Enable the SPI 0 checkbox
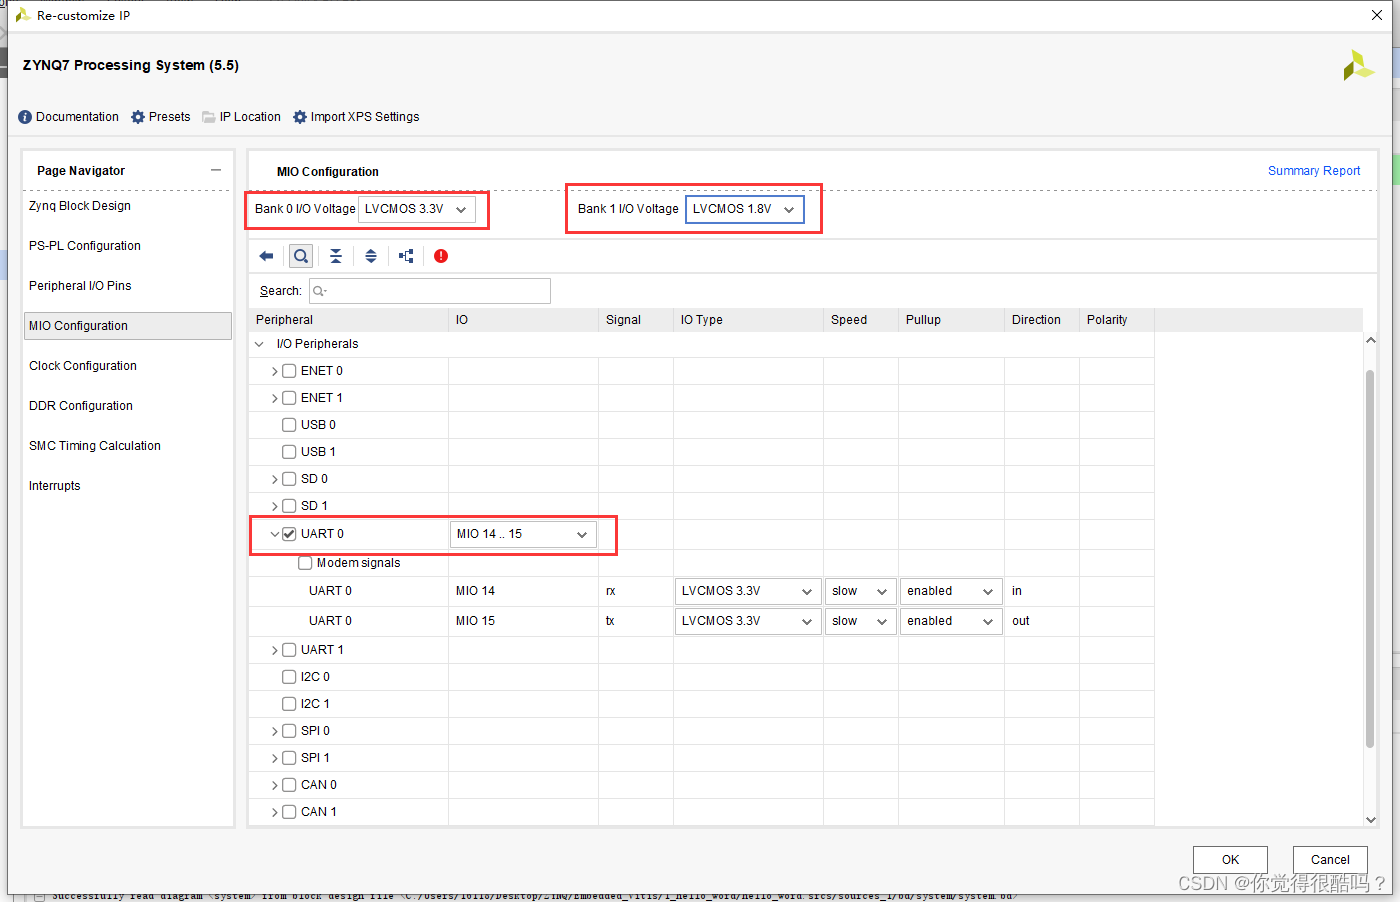1400x902 pixels. tap(289, 731)
